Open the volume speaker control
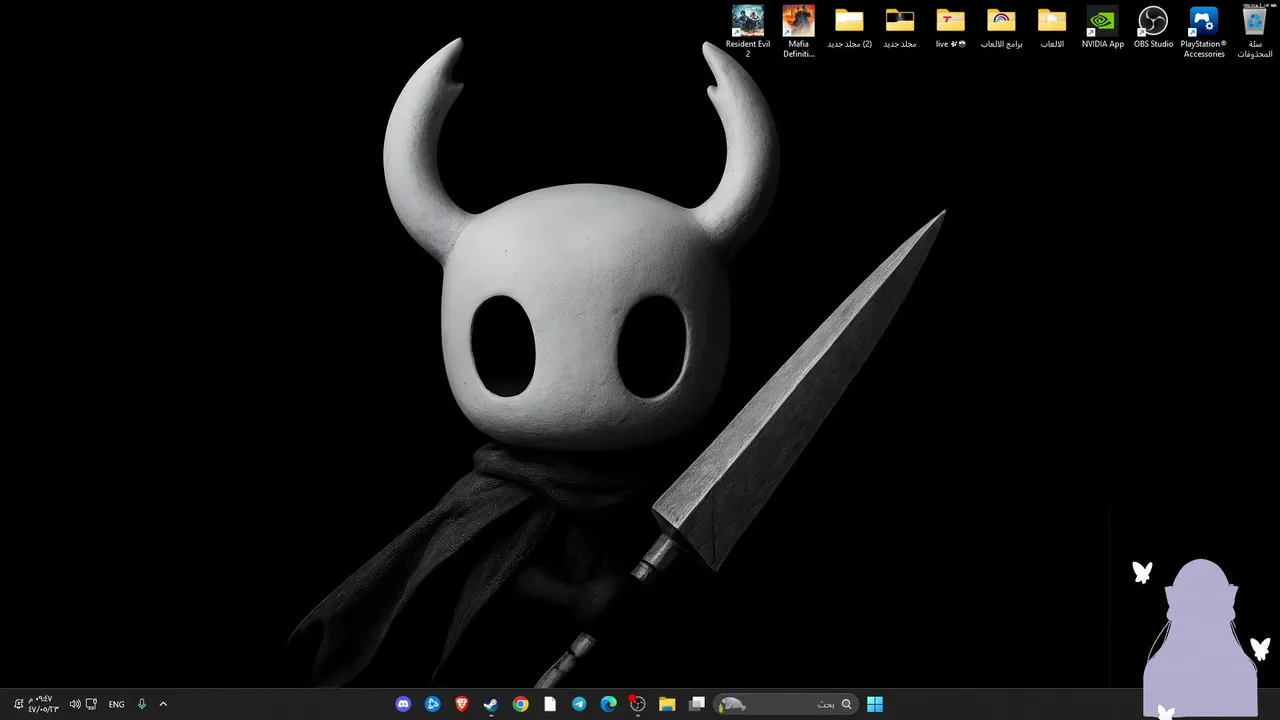Viewport: 1280px width, 720px height. (x=75, y=704)
